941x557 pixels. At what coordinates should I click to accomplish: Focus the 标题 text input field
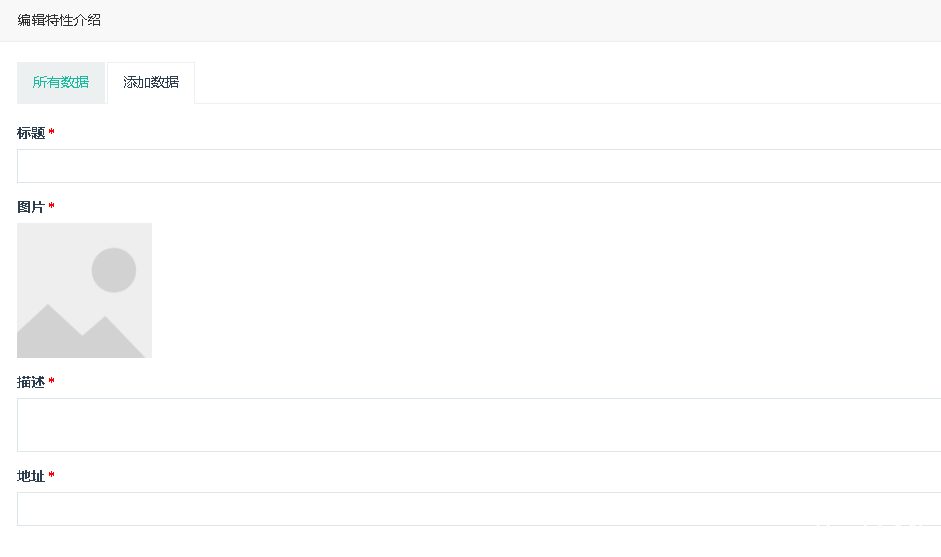[479, 166]
